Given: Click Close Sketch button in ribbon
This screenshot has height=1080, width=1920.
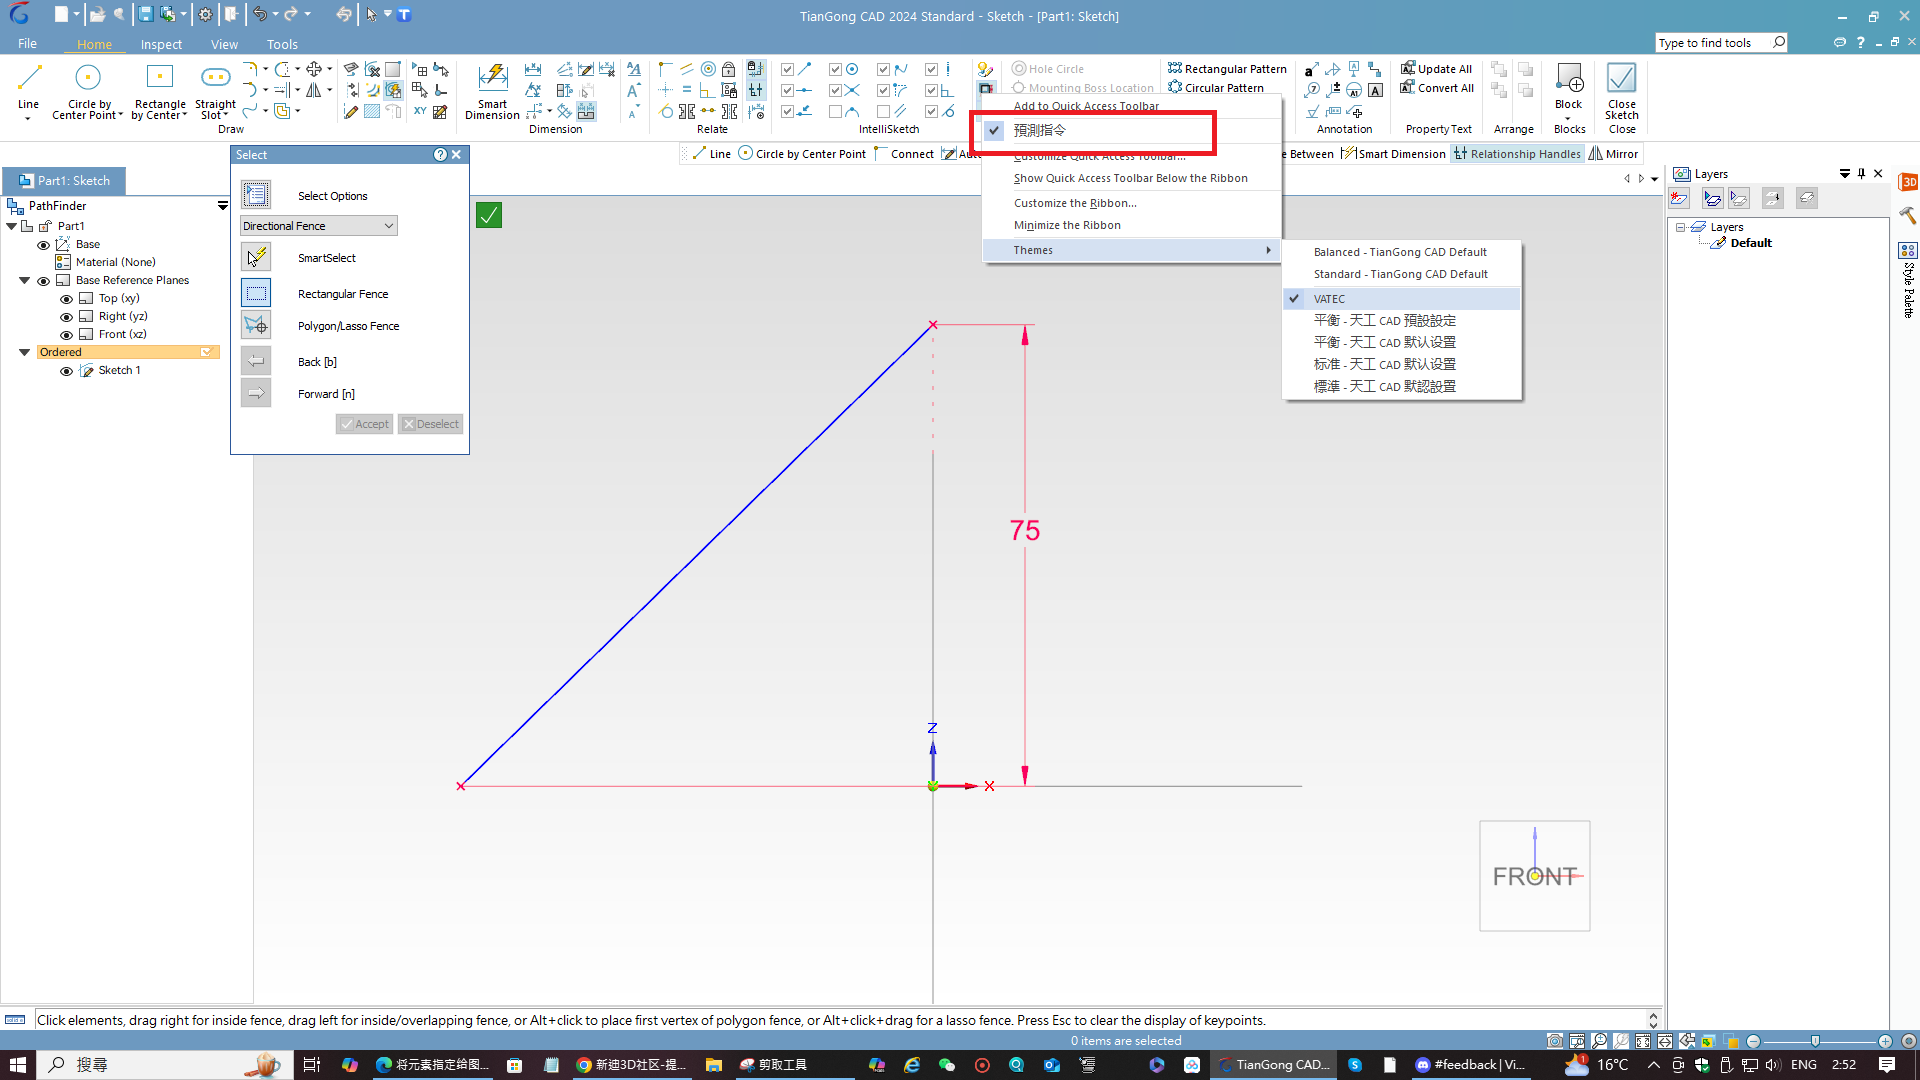Looking at the screenshot, I should (1622, 90).
